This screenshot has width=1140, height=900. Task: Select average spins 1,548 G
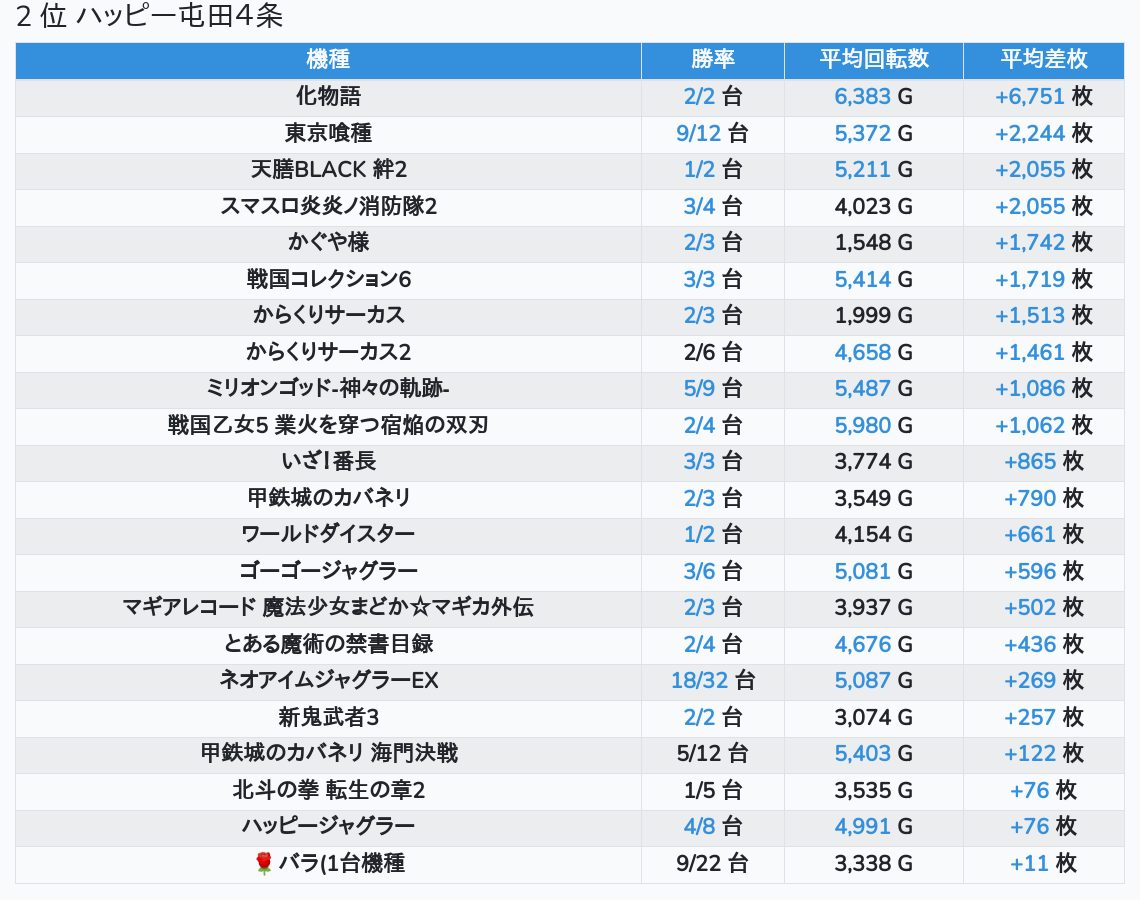874,243
